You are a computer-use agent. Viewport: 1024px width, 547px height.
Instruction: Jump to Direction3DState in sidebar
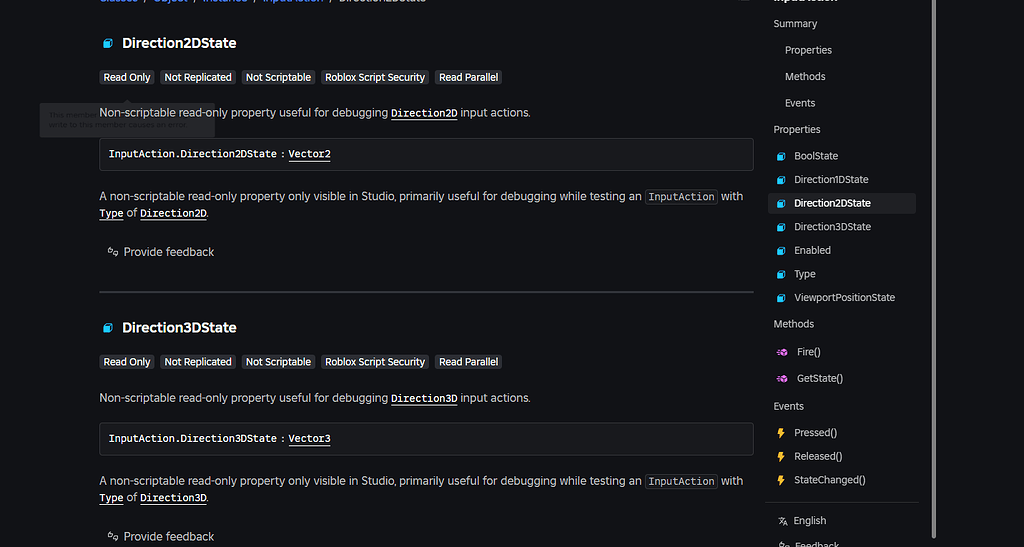point(832,227)
